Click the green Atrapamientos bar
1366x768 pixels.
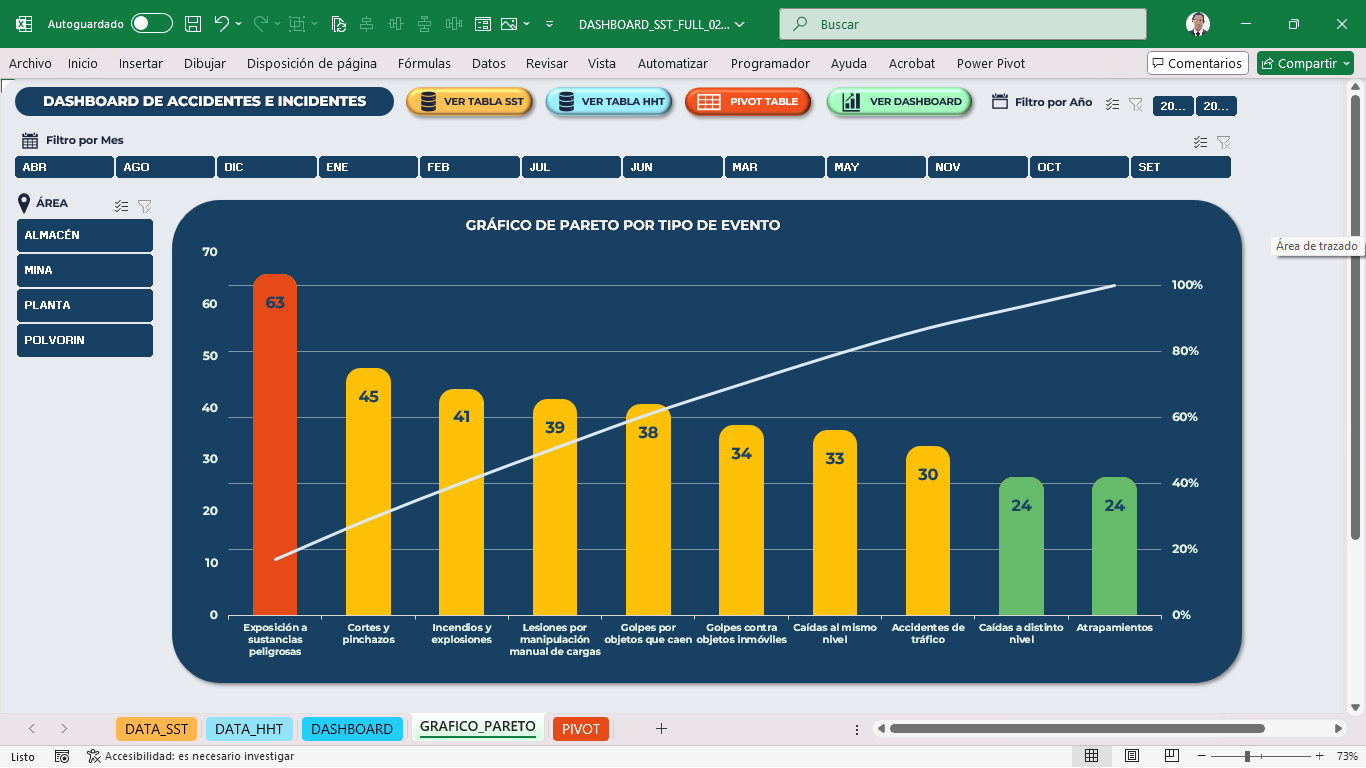1114,546
